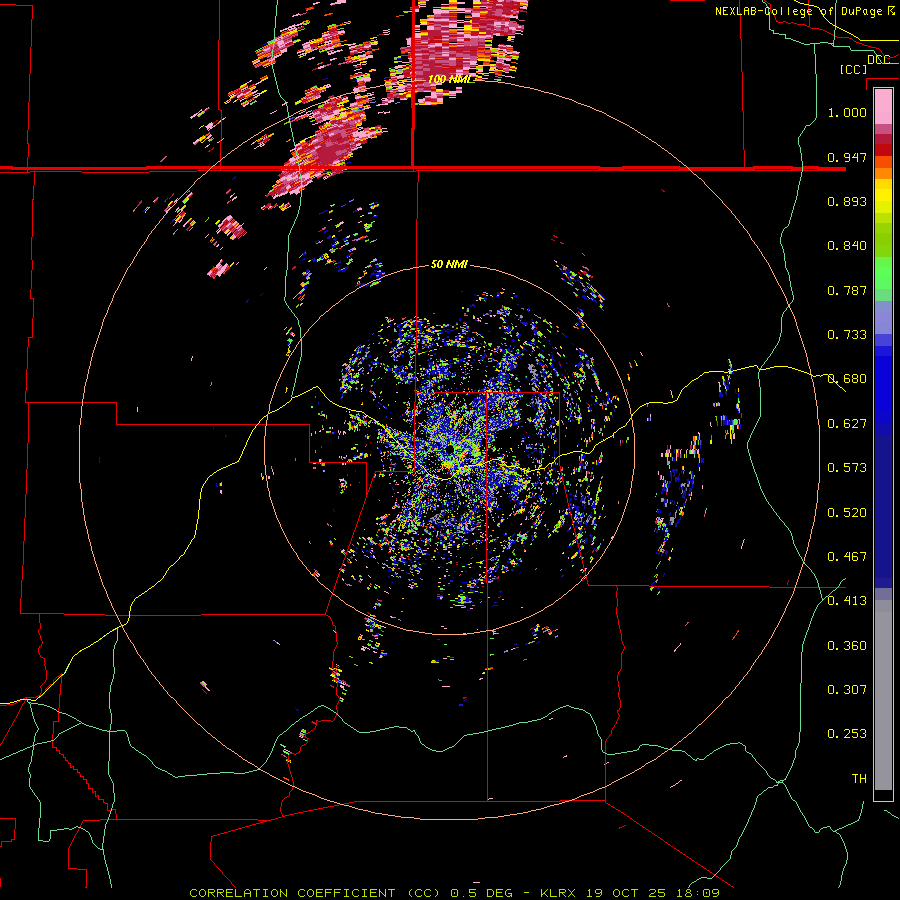Click the [CC] legend heading

pos(853,69)
